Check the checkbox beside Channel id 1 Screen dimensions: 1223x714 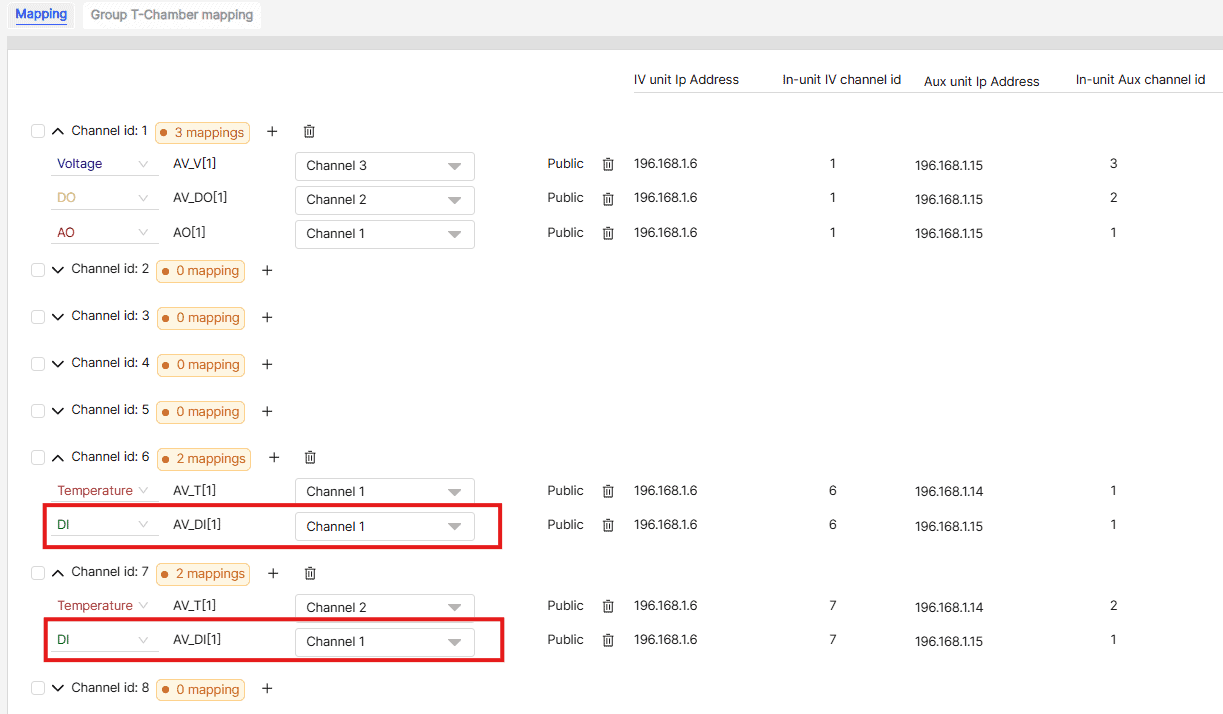coord(37,130)
